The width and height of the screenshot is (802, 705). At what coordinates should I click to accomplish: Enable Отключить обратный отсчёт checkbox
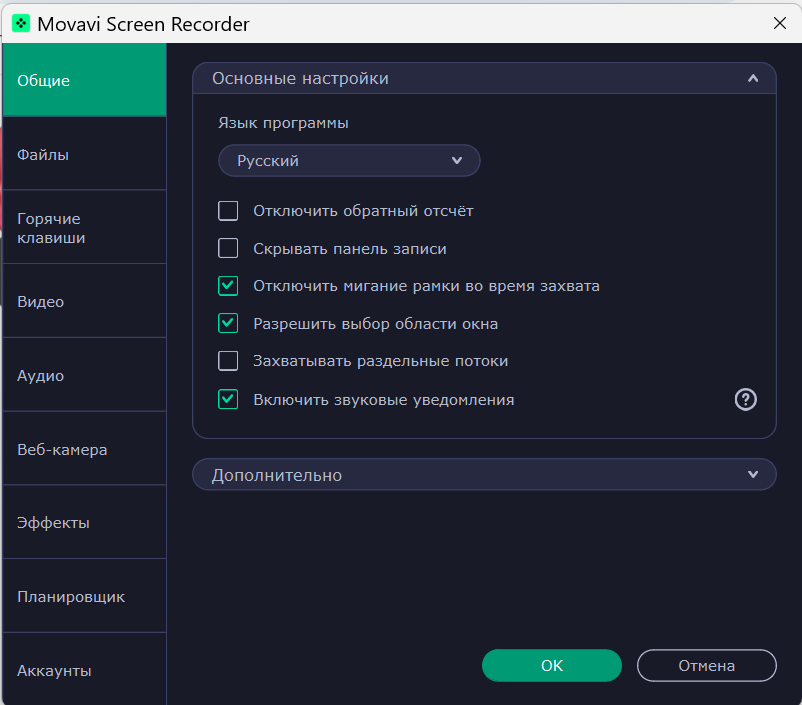pyautogui.click(x=228, y=211)
